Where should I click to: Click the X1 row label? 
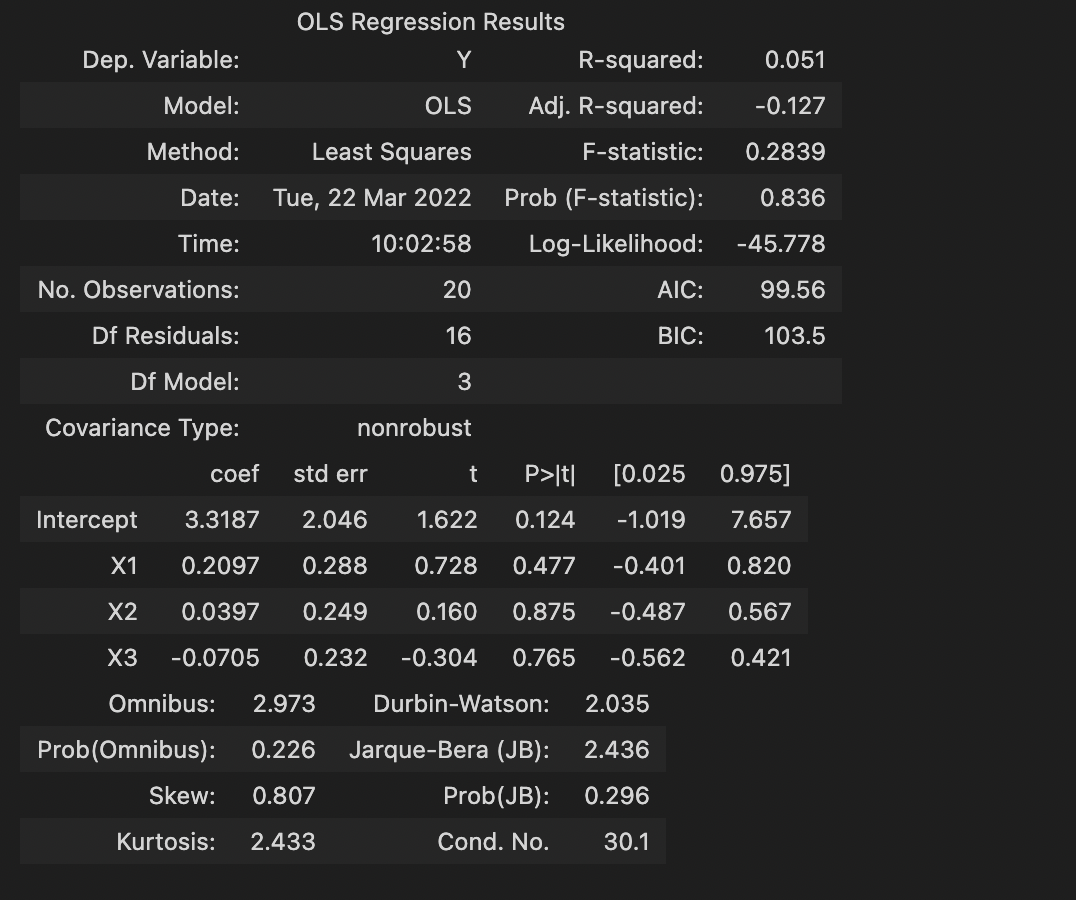tap(111, 565)
